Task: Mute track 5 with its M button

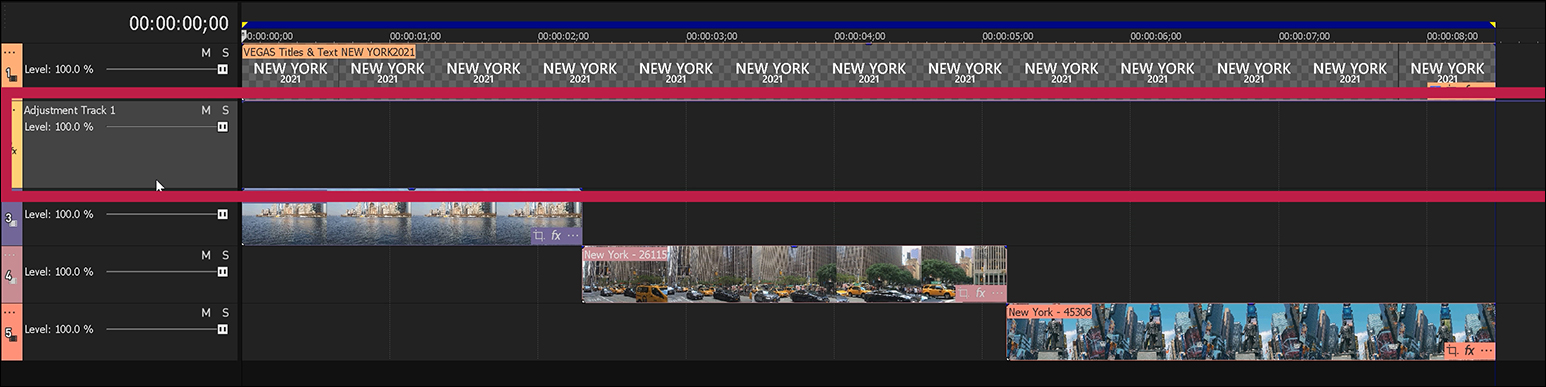Action: pyautogui.click(x=206, y=313)
